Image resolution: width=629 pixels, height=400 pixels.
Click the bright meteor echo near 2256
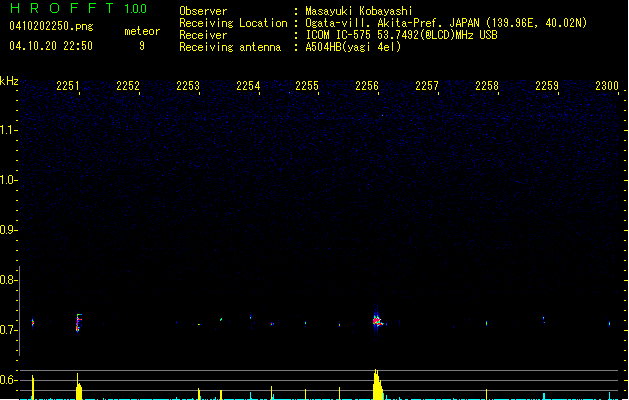pyautogui.click(x=377, y=321)
